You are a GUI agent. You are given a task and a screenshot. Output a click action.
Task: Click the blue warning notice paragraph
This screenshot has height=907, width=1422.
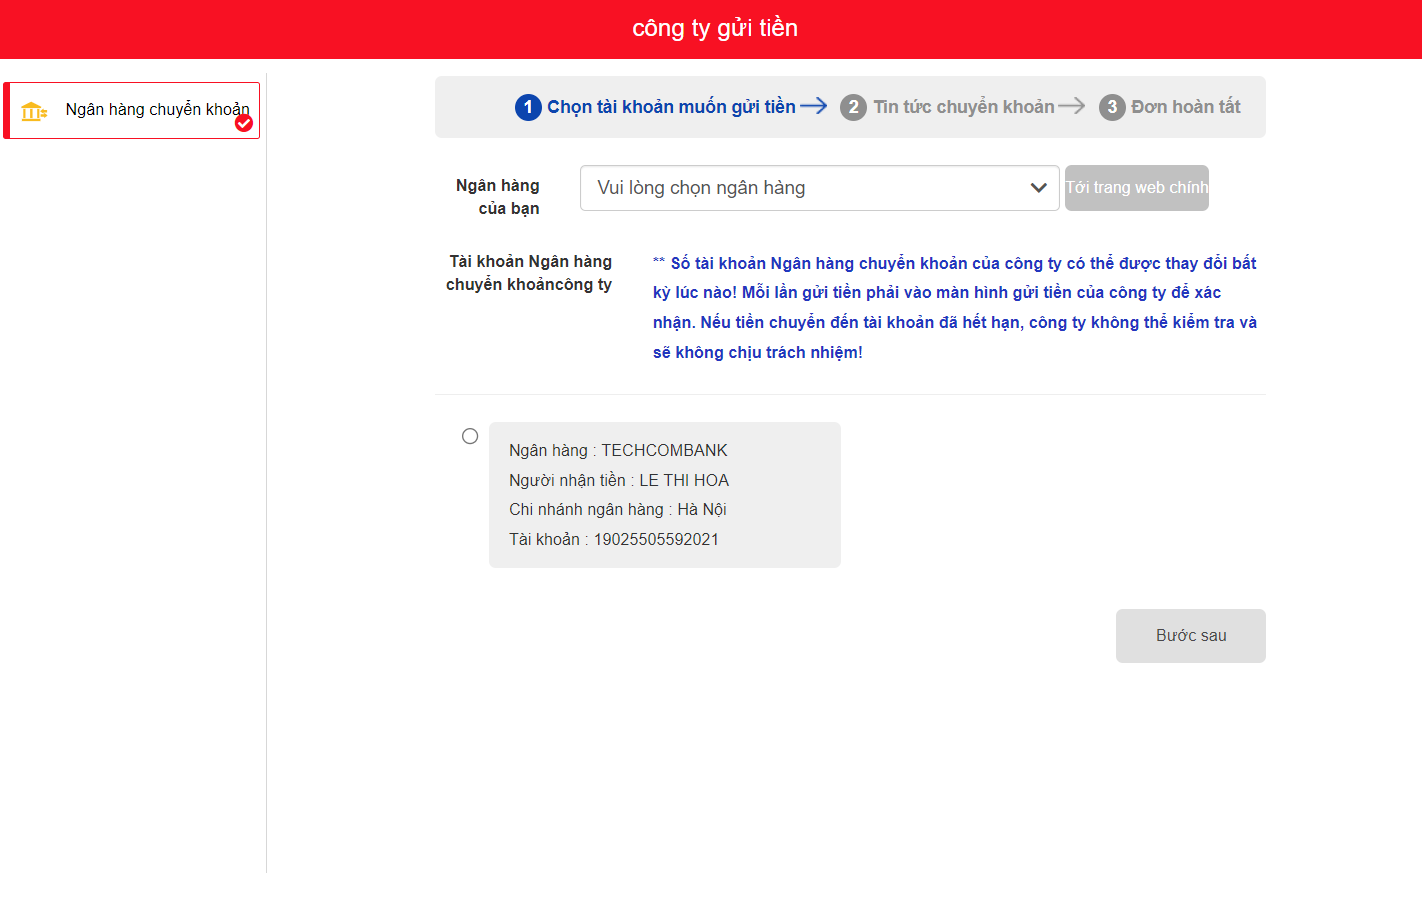pos(955,308)
